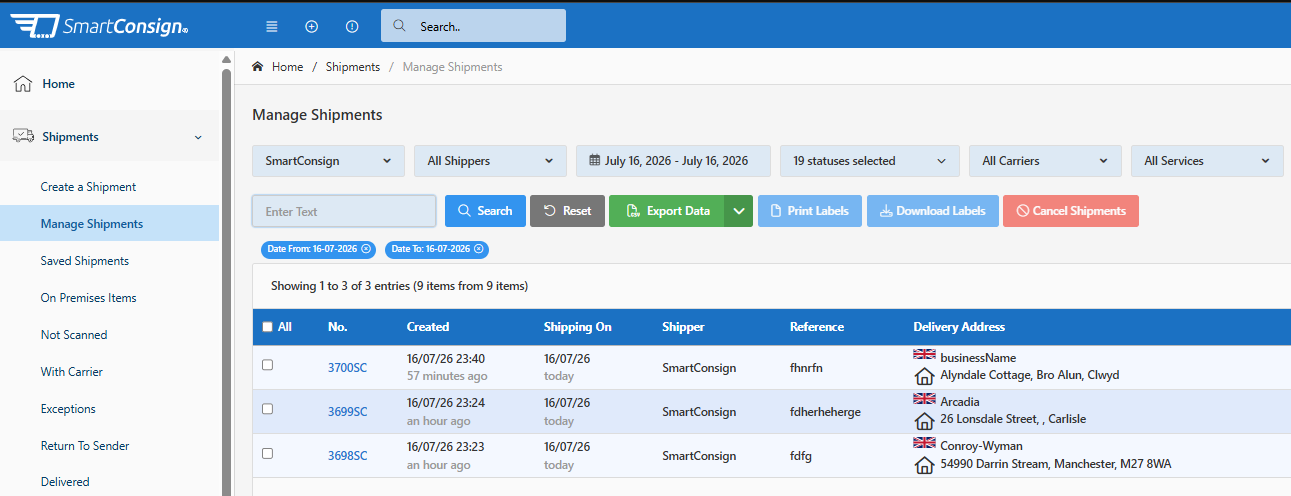1291x496 pixels.
Task: Click the Reset button
Action: 567,211
